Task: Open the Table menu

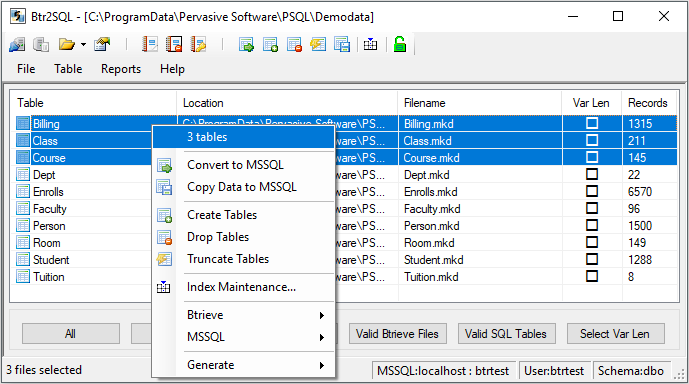Action: coord(68,69)
